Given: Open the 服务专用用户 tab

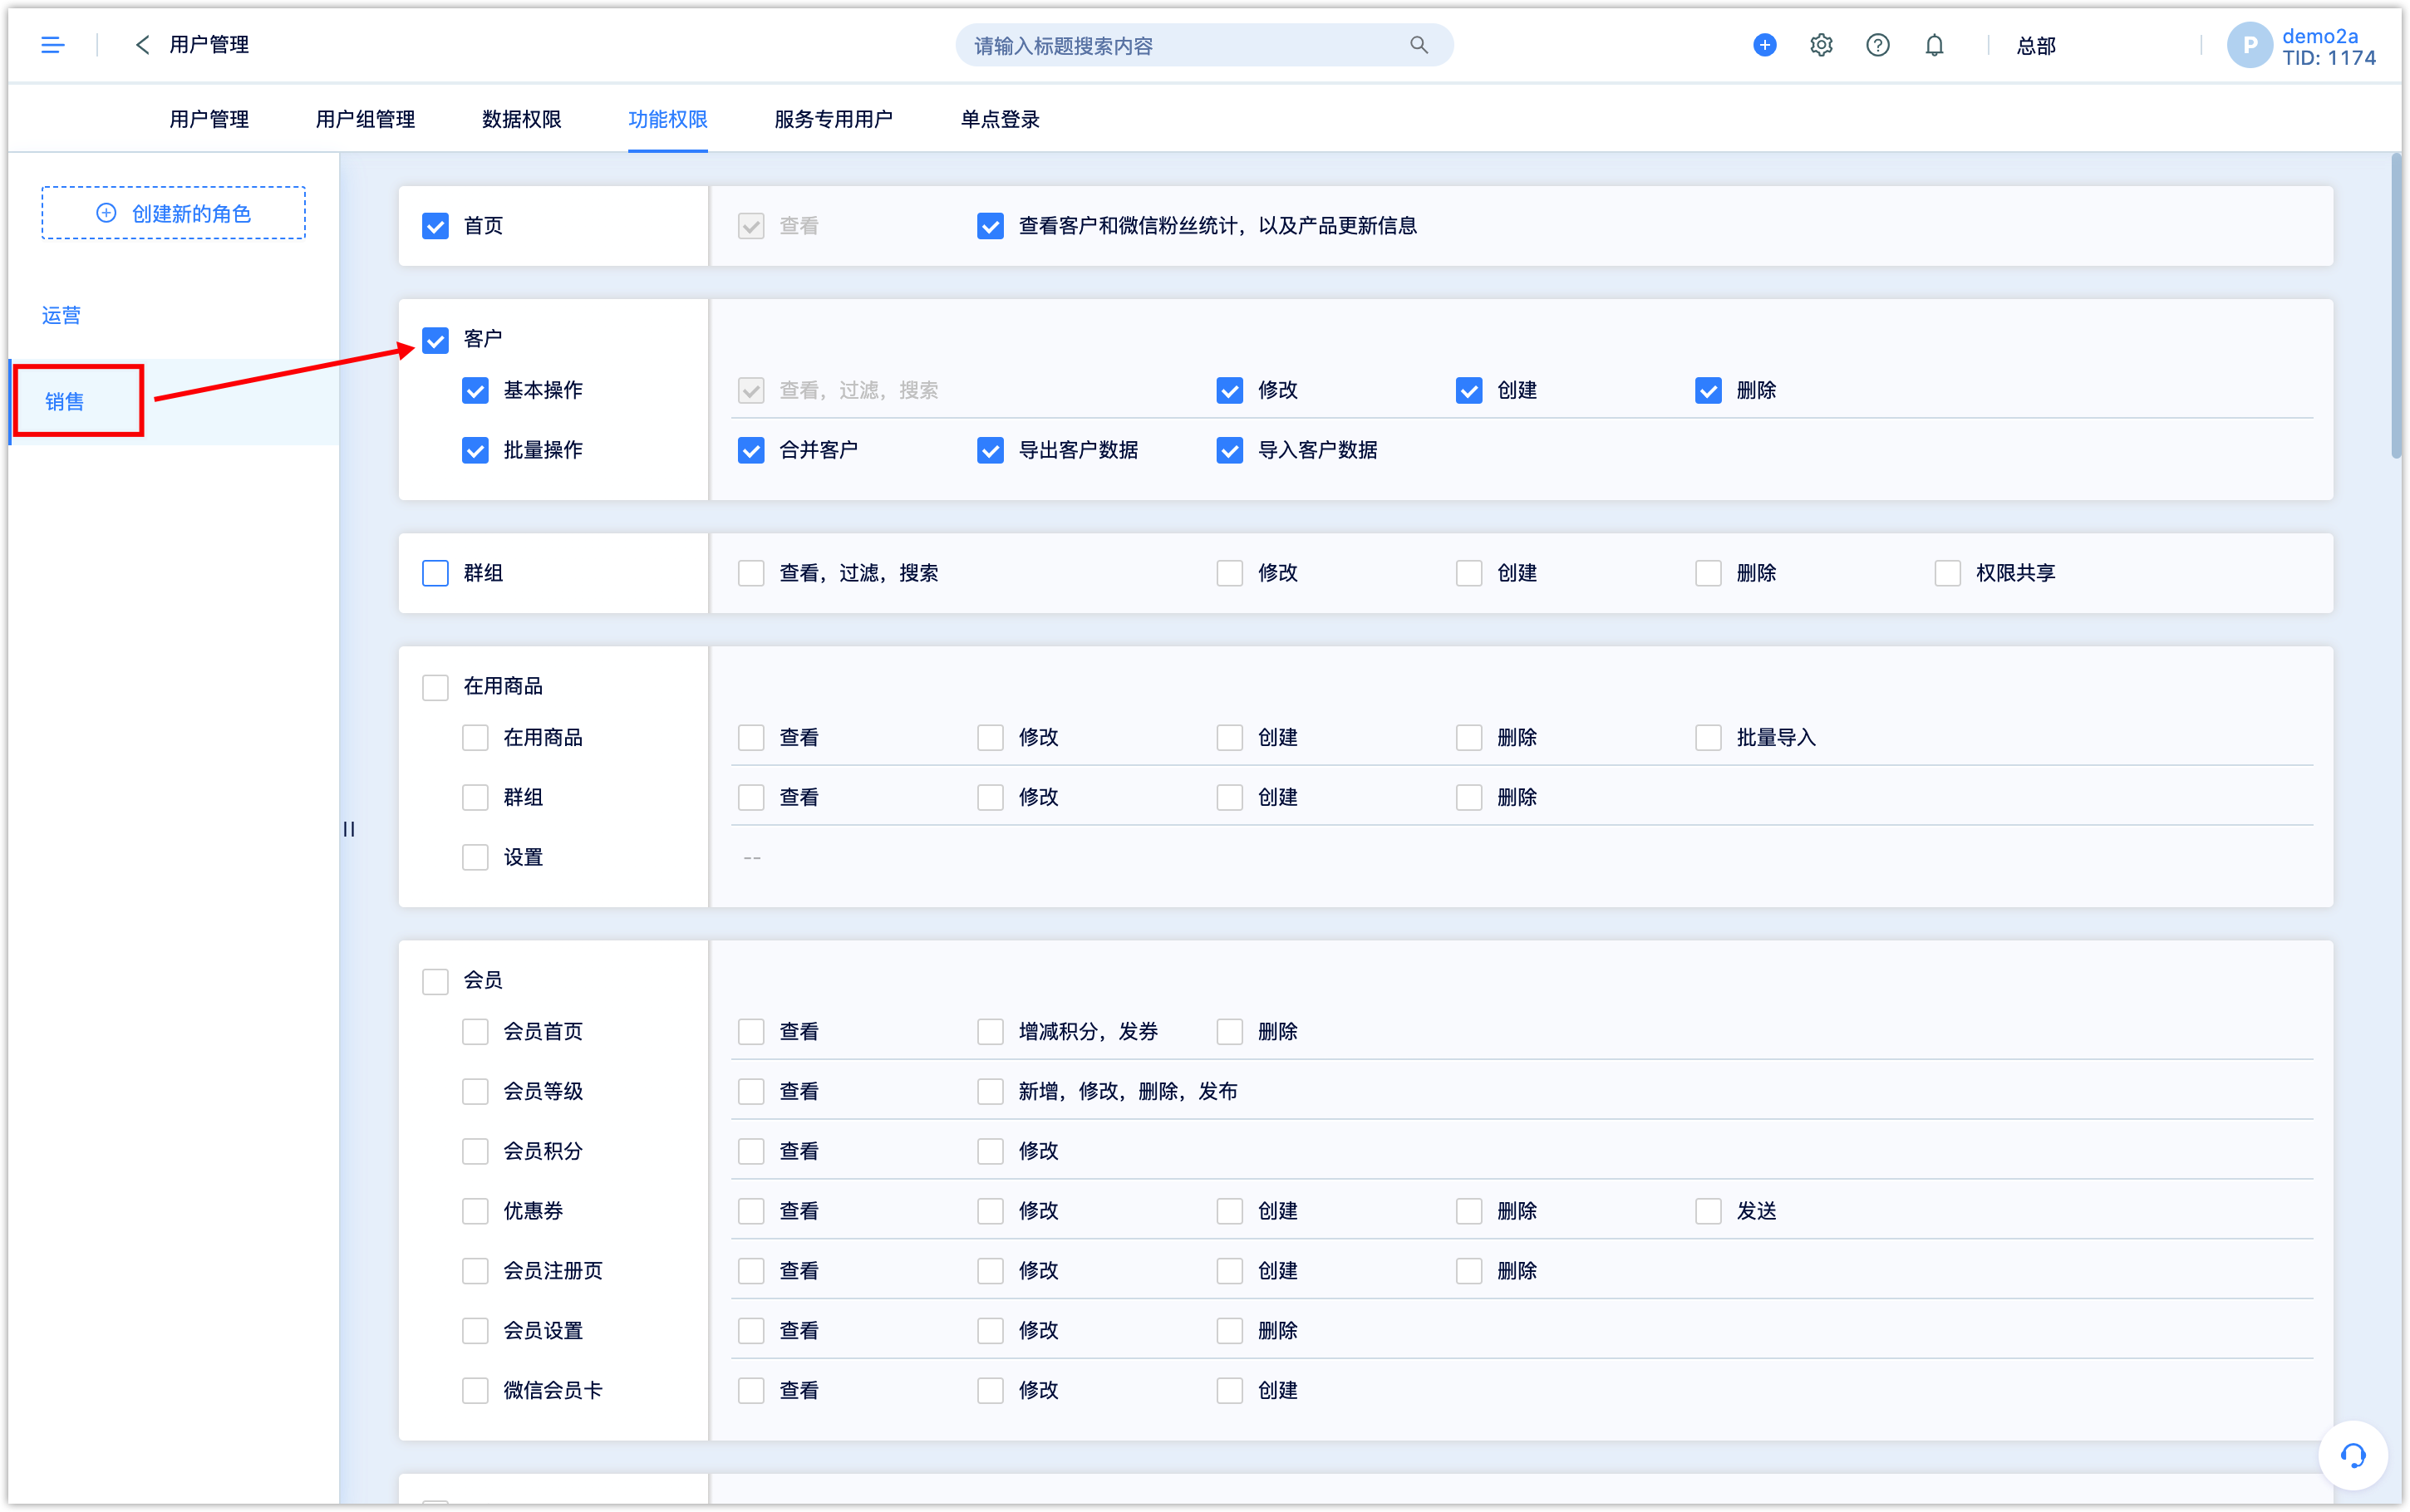Looking at the screenshot, I should coord(833,119).
